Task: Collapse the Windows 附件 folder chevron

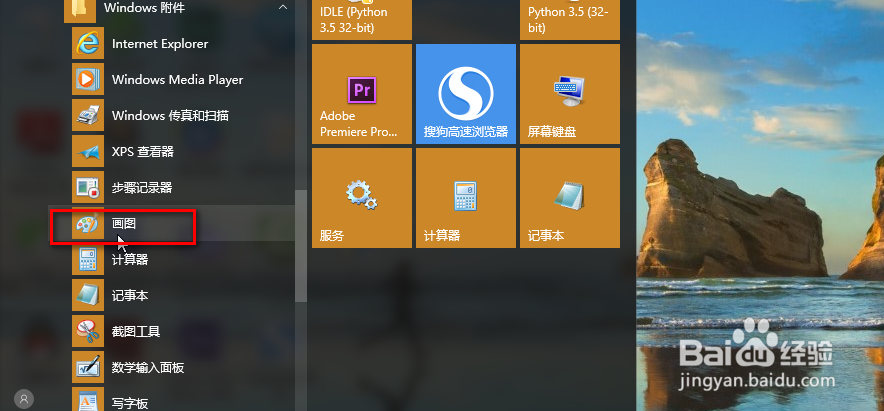Action: 283,8
